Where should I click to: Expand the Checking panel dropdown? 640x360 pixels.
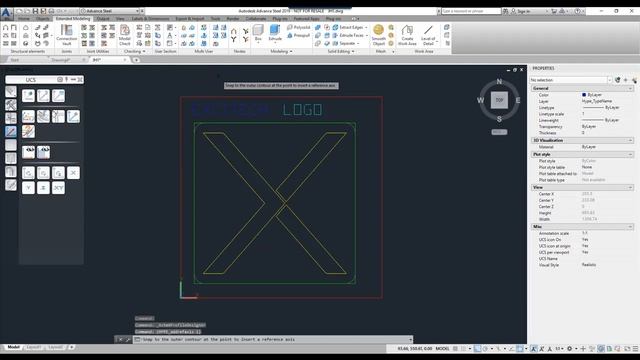[135, 51]
